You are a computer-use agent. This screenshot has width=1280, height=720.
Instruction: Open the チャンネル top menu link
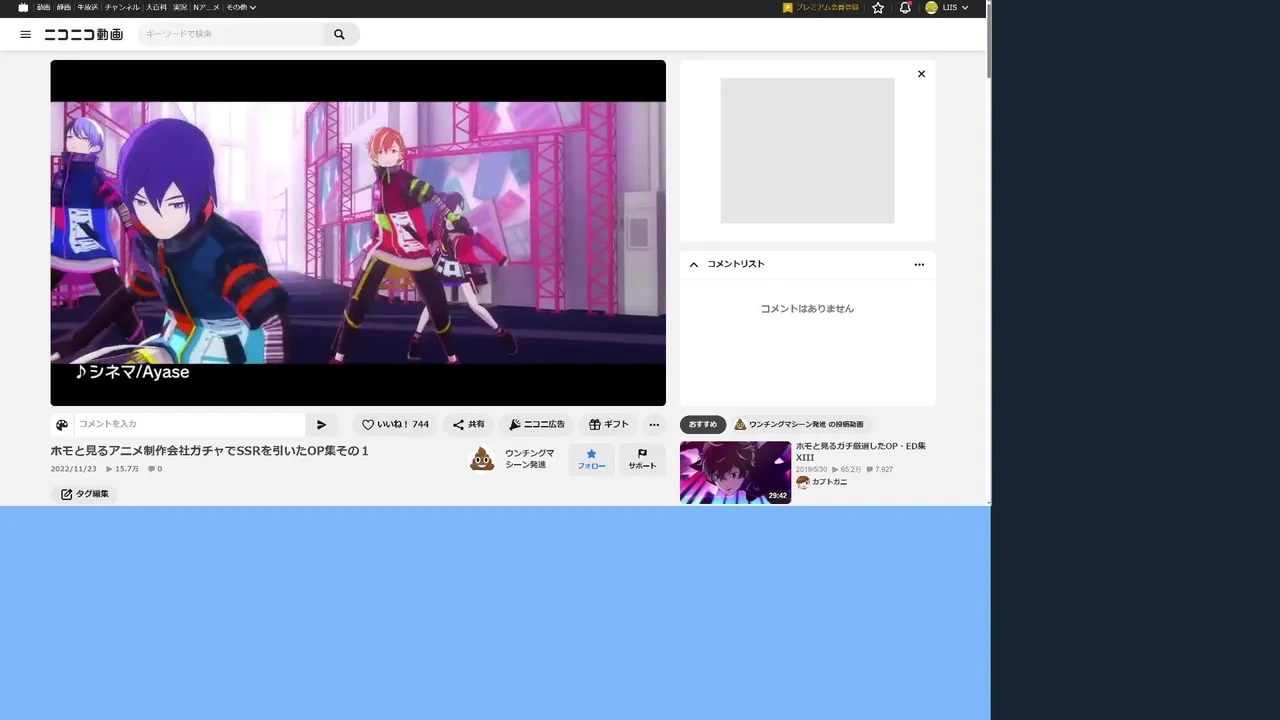(x=122, y=7)
